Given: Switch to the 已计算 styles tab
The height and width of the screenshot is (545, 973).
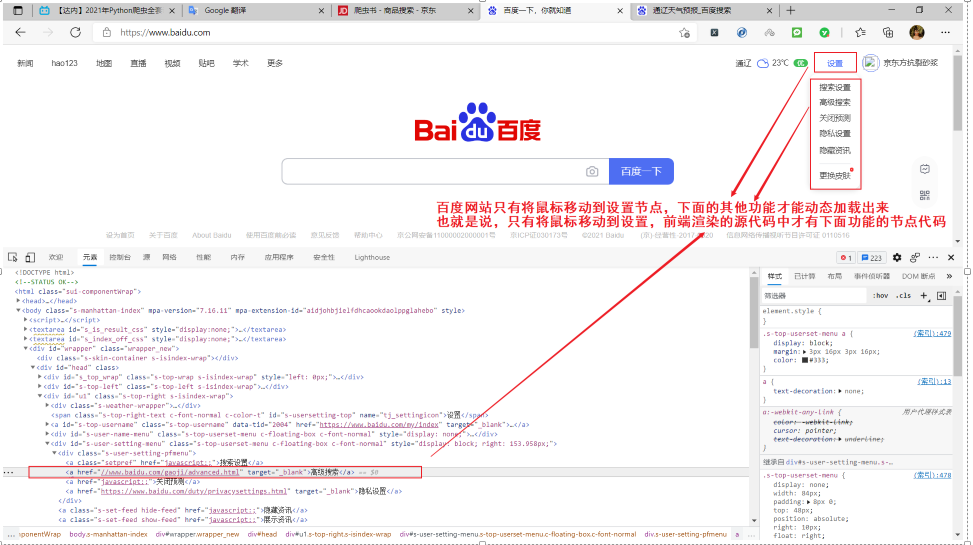Looking at the screenshot, I should coord(804,276).
